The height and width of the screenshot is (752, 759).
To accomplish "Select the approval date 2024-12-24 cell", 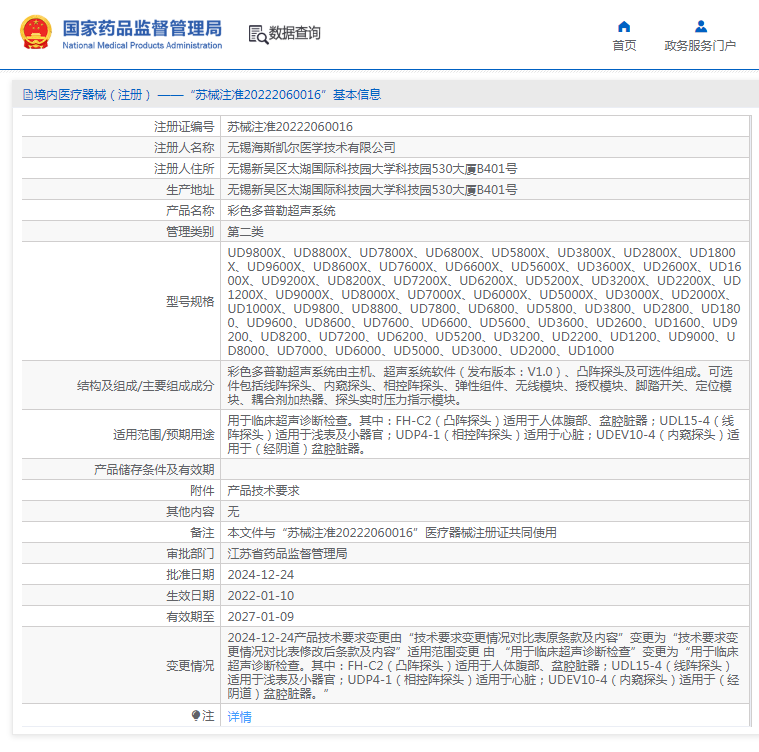I will coord(260,575).
